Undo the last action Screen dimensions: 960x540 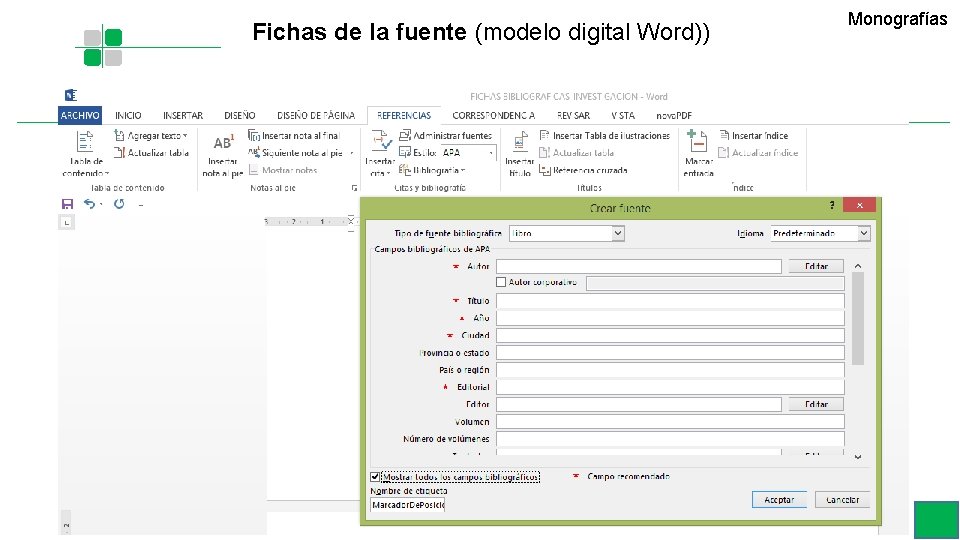[x=89, y=204]
